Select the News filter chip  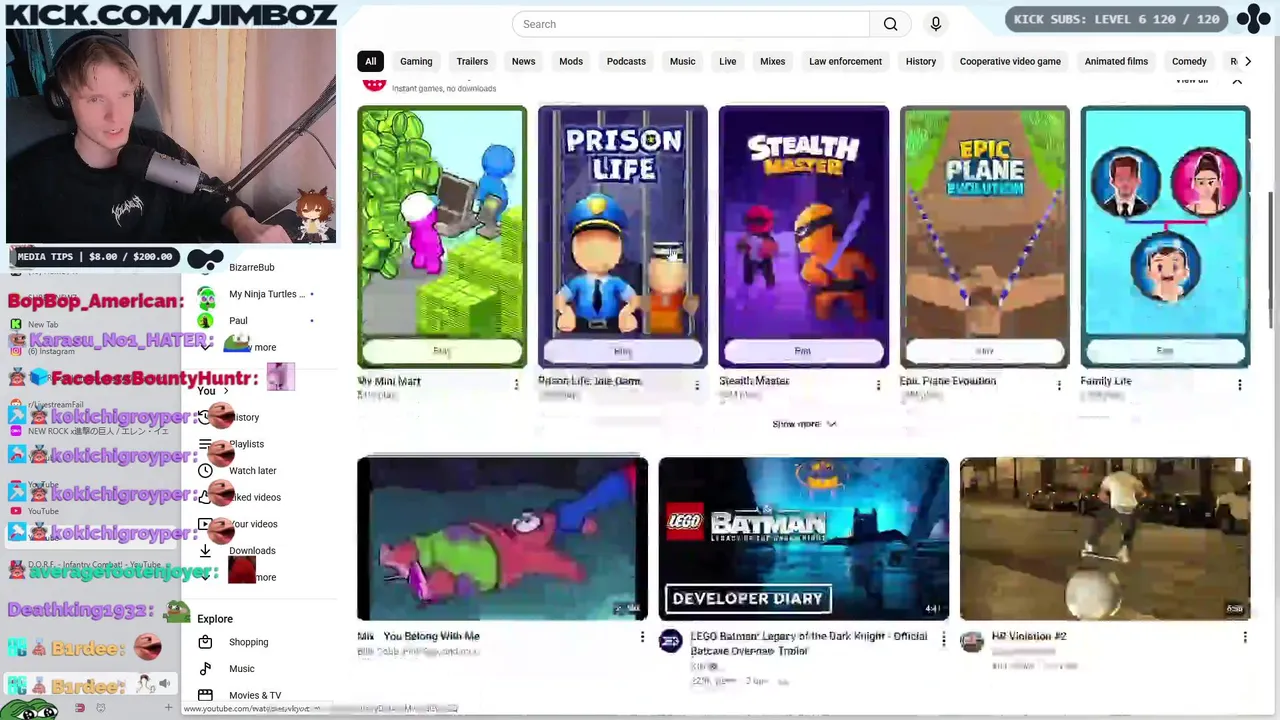tap(523, 61)
